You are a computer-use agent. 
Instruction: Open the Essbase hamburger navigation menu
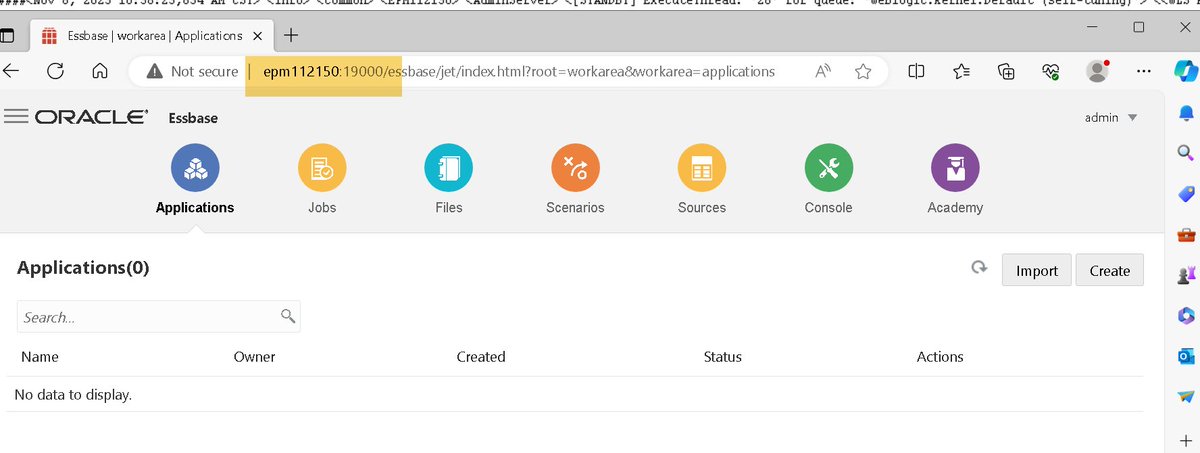16,117
